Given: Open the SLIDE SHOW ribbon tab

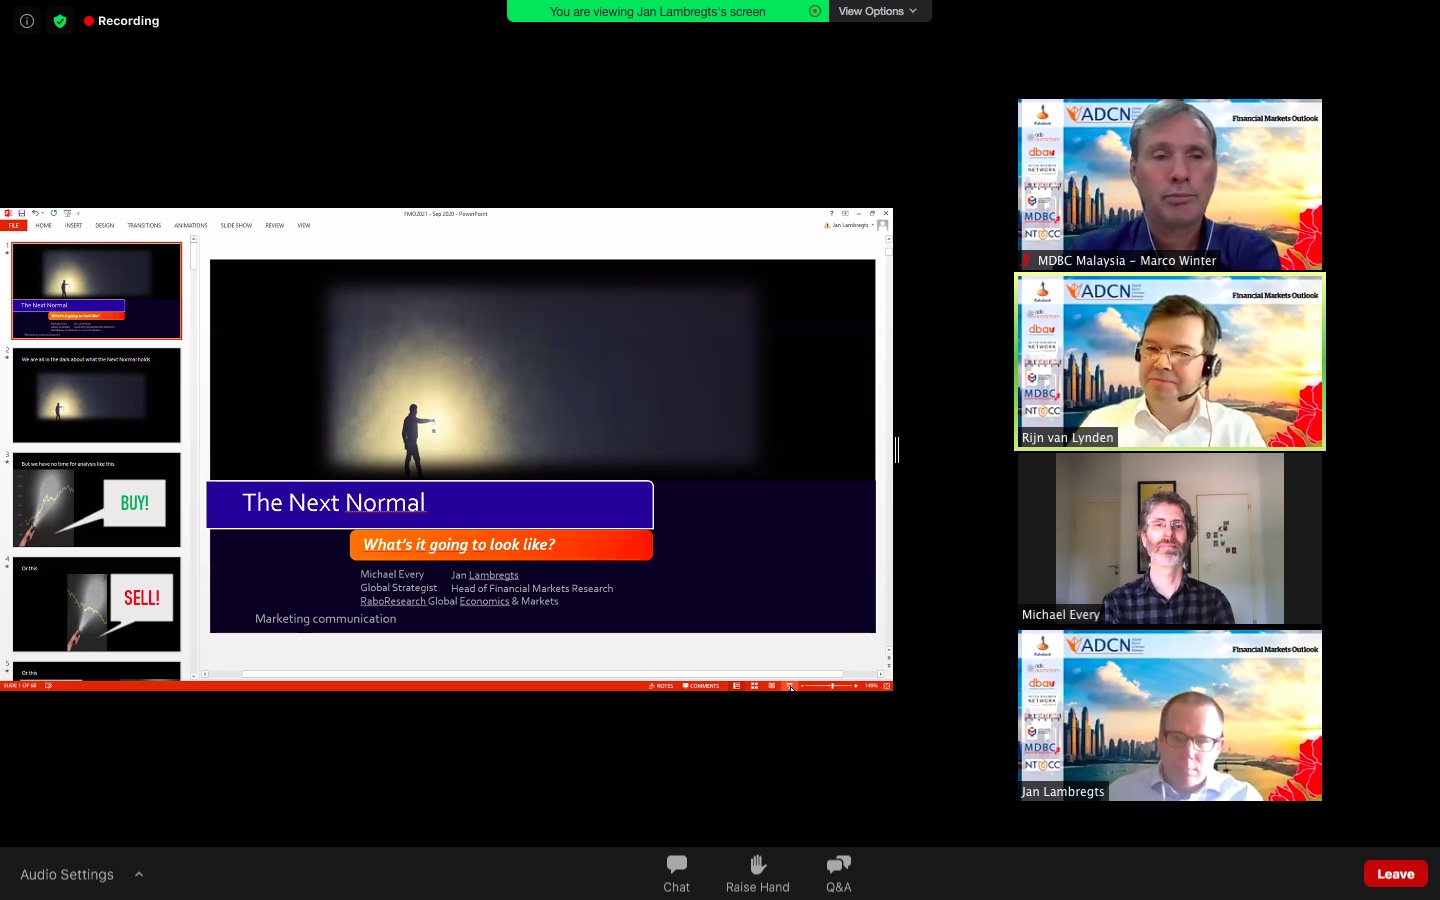Looking at the screenshot, I should pyautogui.click(x=236, y=225).
